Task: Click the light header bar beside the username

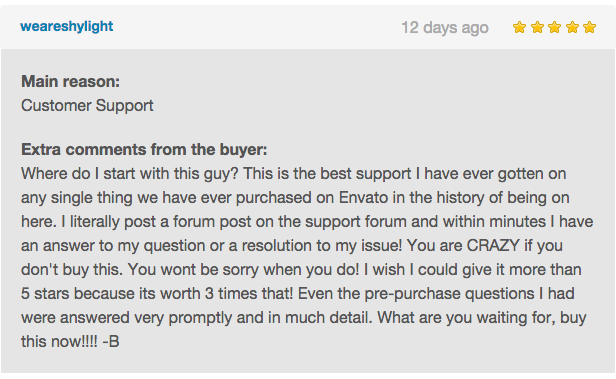Action: point(255,27)
